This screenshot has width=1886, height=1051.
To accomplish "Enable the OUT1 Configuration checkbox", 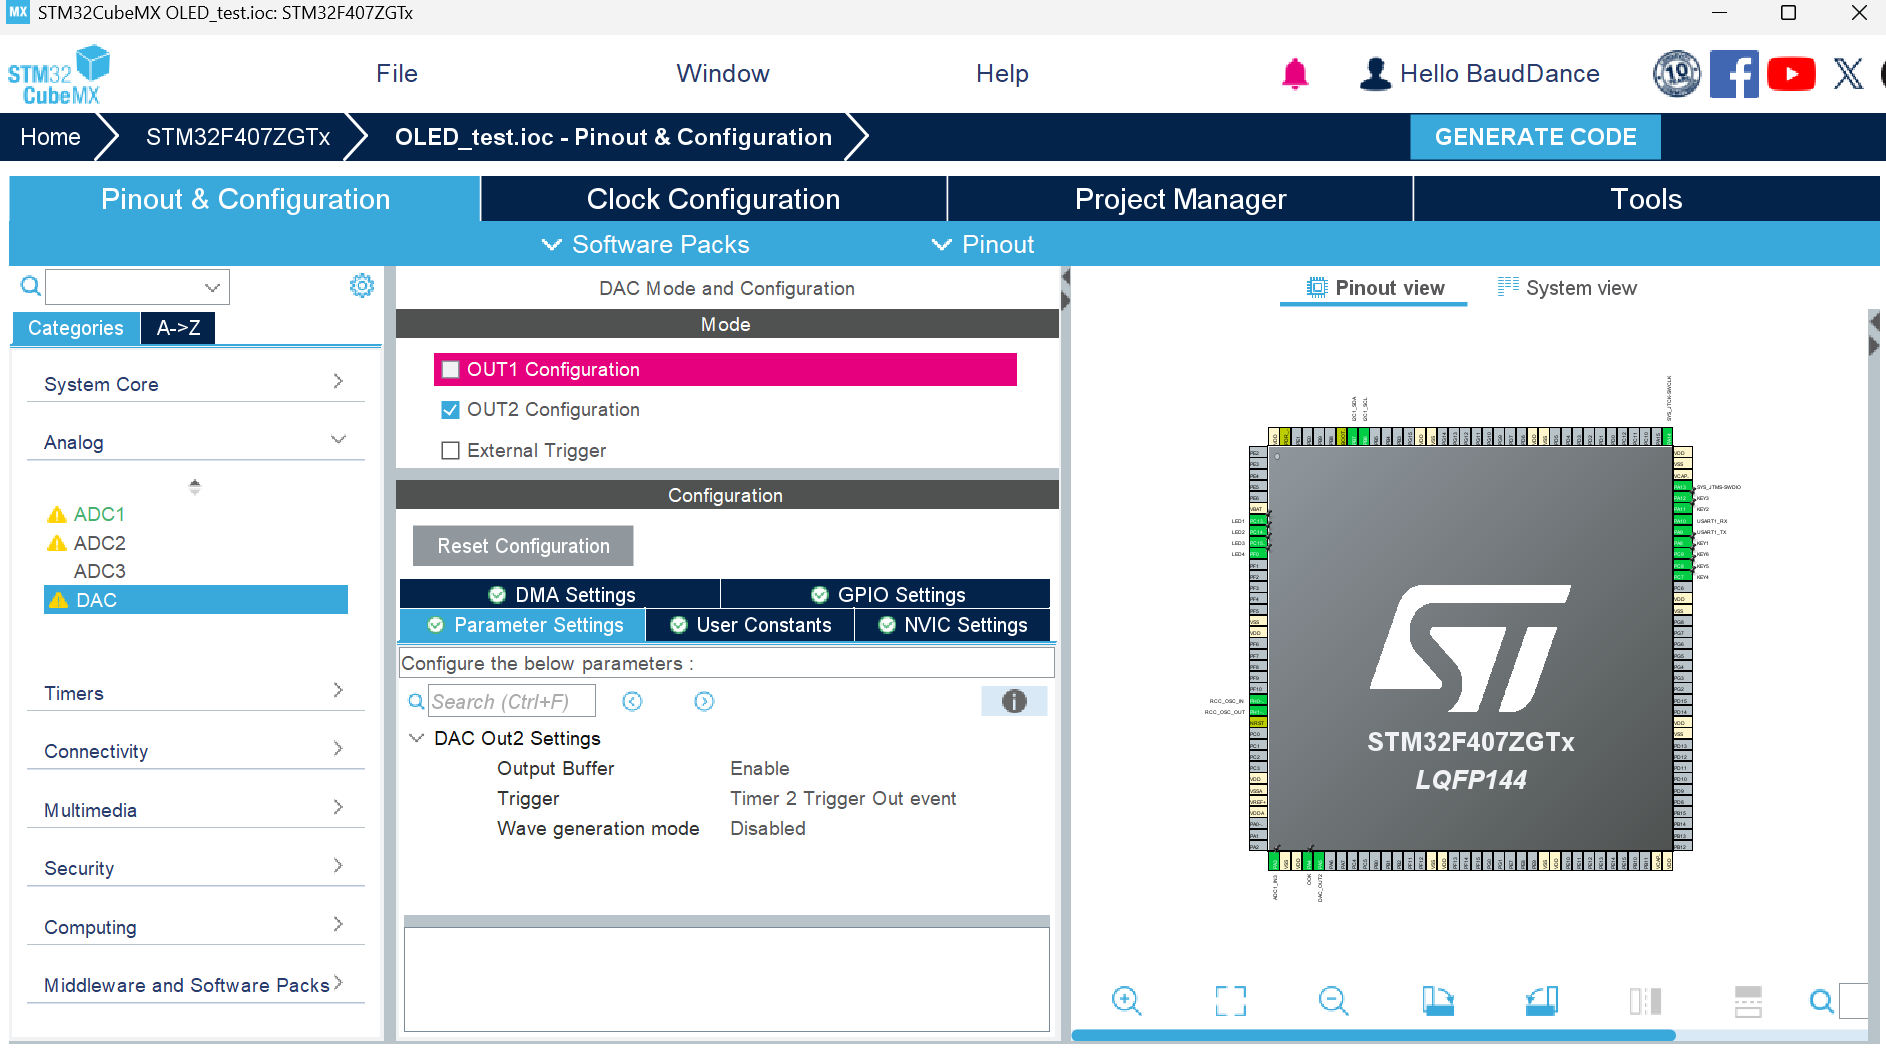I will (x=451, y=369).
